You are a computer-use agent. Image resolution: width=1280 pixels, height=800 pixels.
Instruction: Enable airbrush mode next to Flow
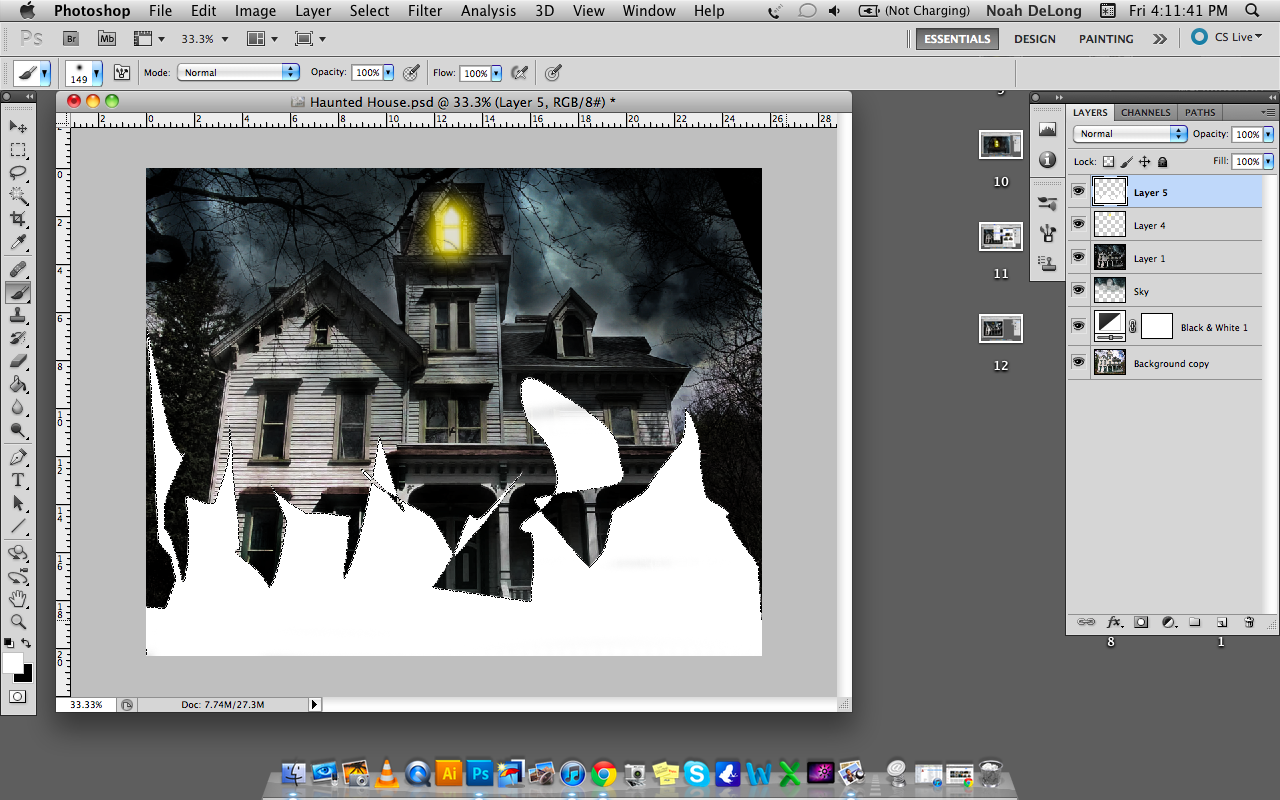[x=519, y=73]
